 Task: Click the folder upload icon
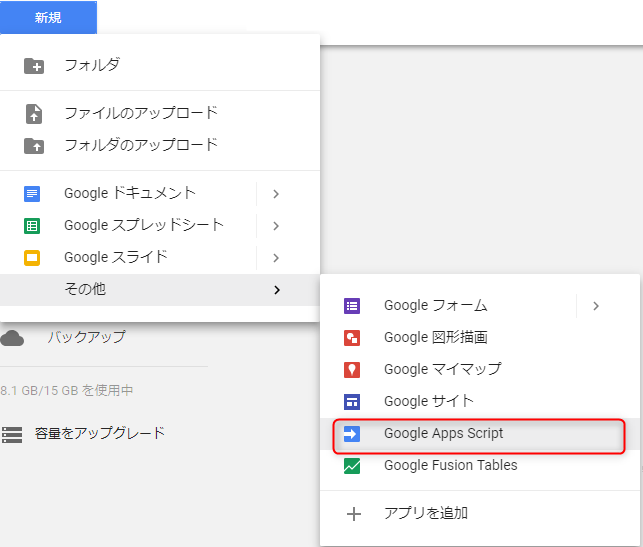point(34,146)
